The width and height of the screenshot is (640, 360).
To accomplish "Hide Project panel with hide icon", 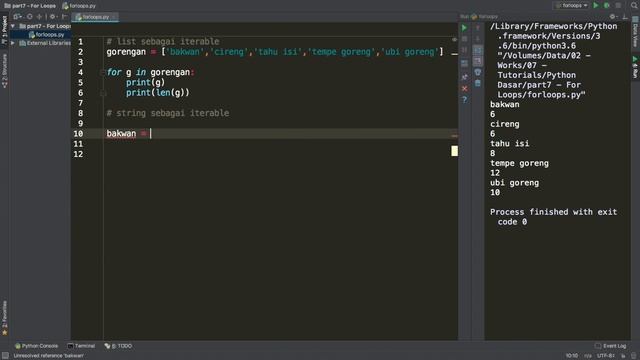I will (64, 17).
